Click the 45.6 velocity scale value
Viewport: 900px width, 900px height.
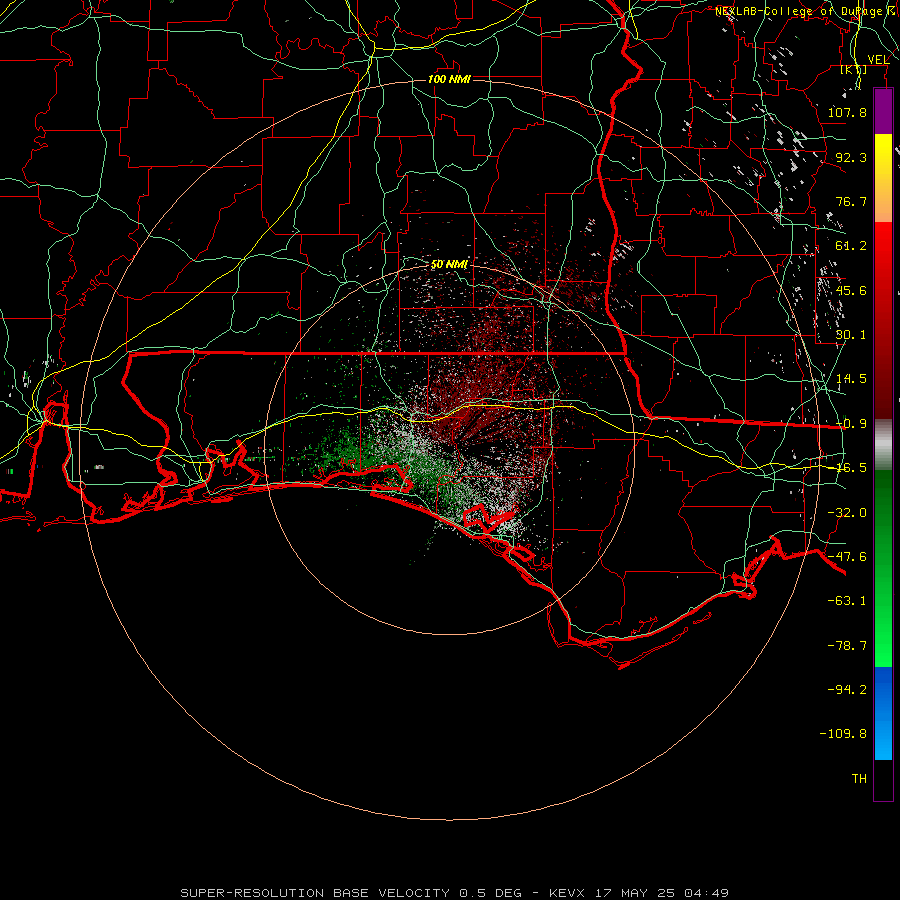(x=851, y=290)
